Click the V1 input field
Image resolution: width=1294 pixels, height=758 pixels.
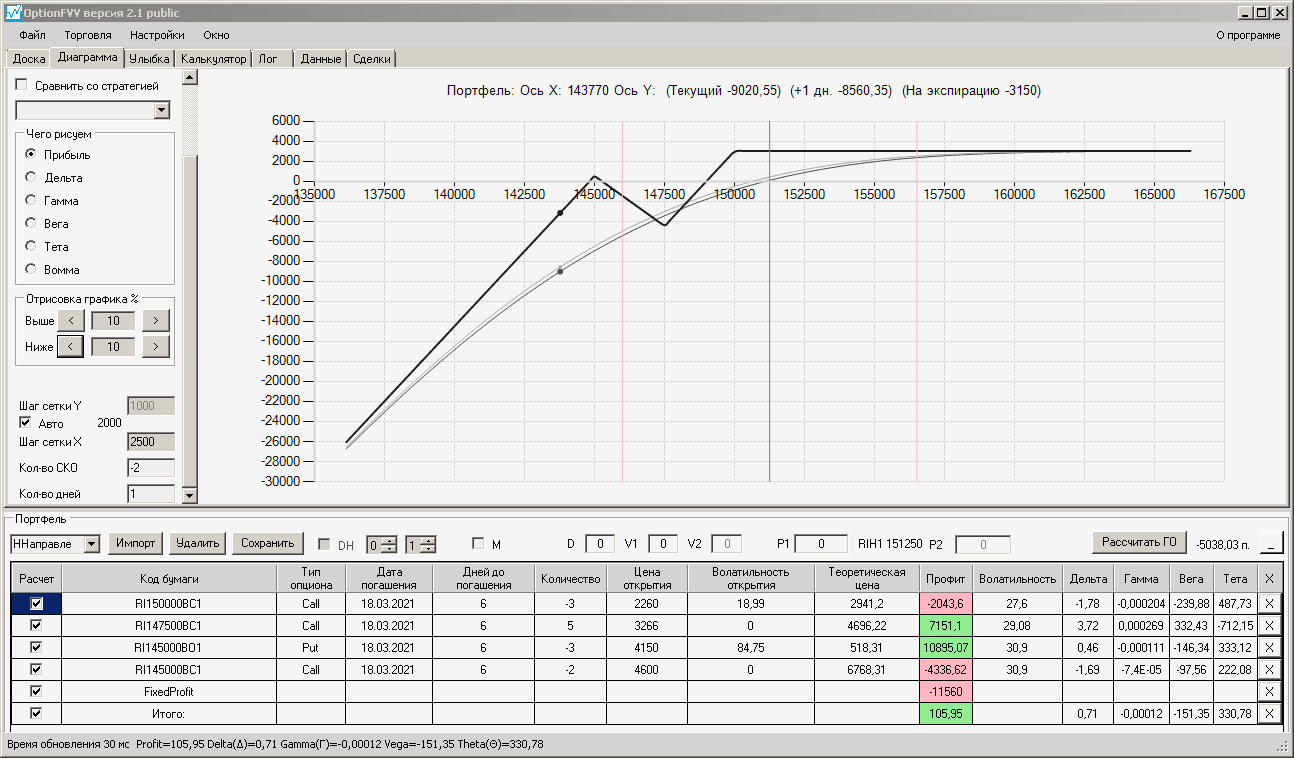663,544
